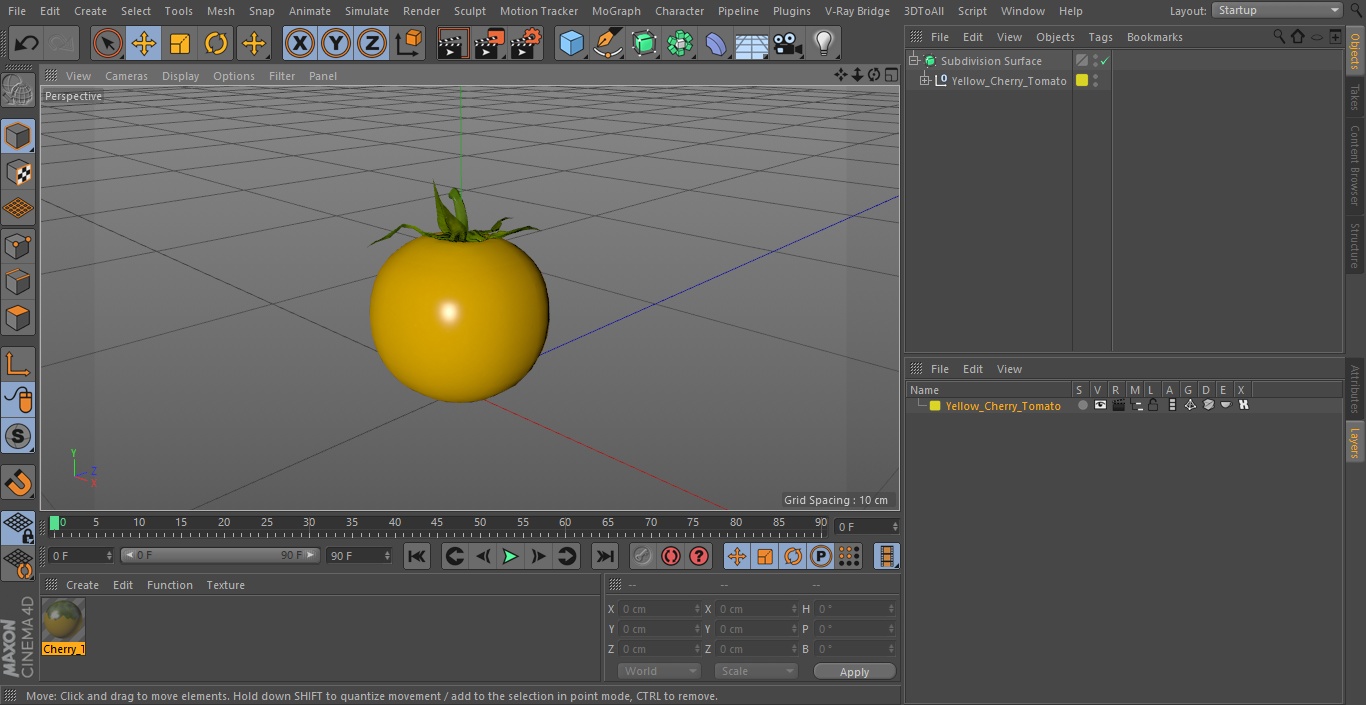Enable the Axis mode tool
1366x705 pixels.
(x=18, y=364)
